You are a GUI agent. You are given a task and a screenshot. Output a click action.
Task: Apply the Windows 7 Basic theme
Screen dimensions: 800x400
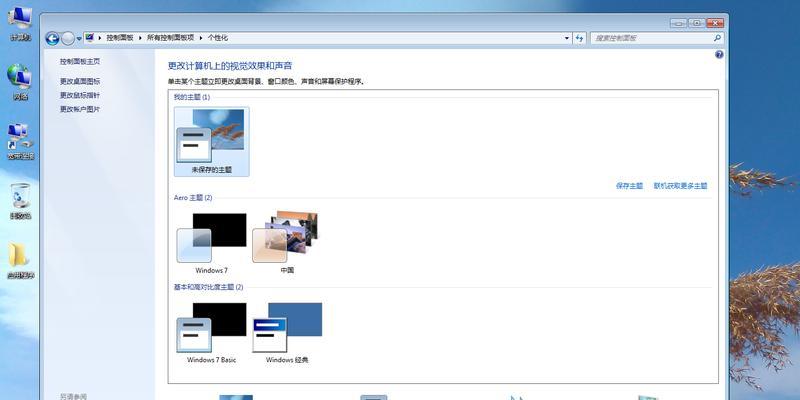coord(212,333)
